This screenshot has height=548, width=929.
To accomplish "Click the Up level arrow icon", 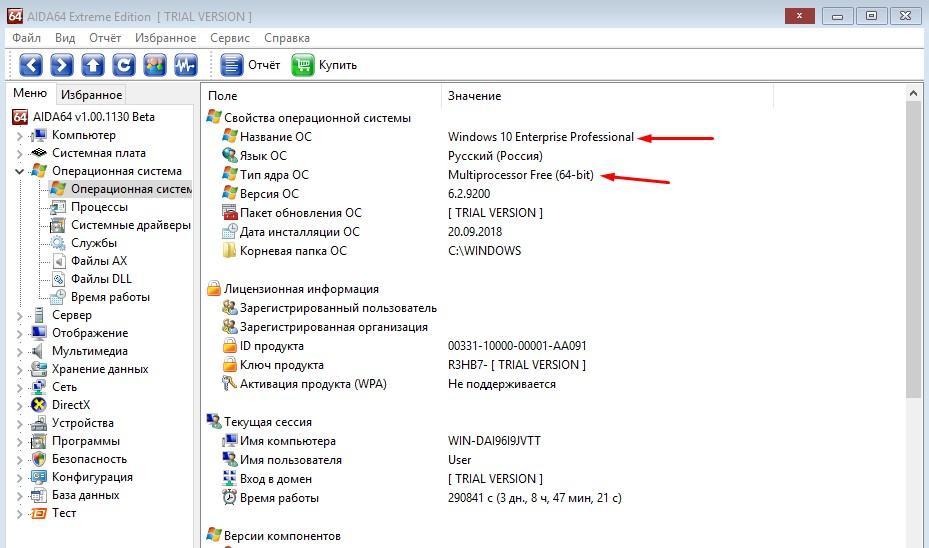I will click(92, 65).
